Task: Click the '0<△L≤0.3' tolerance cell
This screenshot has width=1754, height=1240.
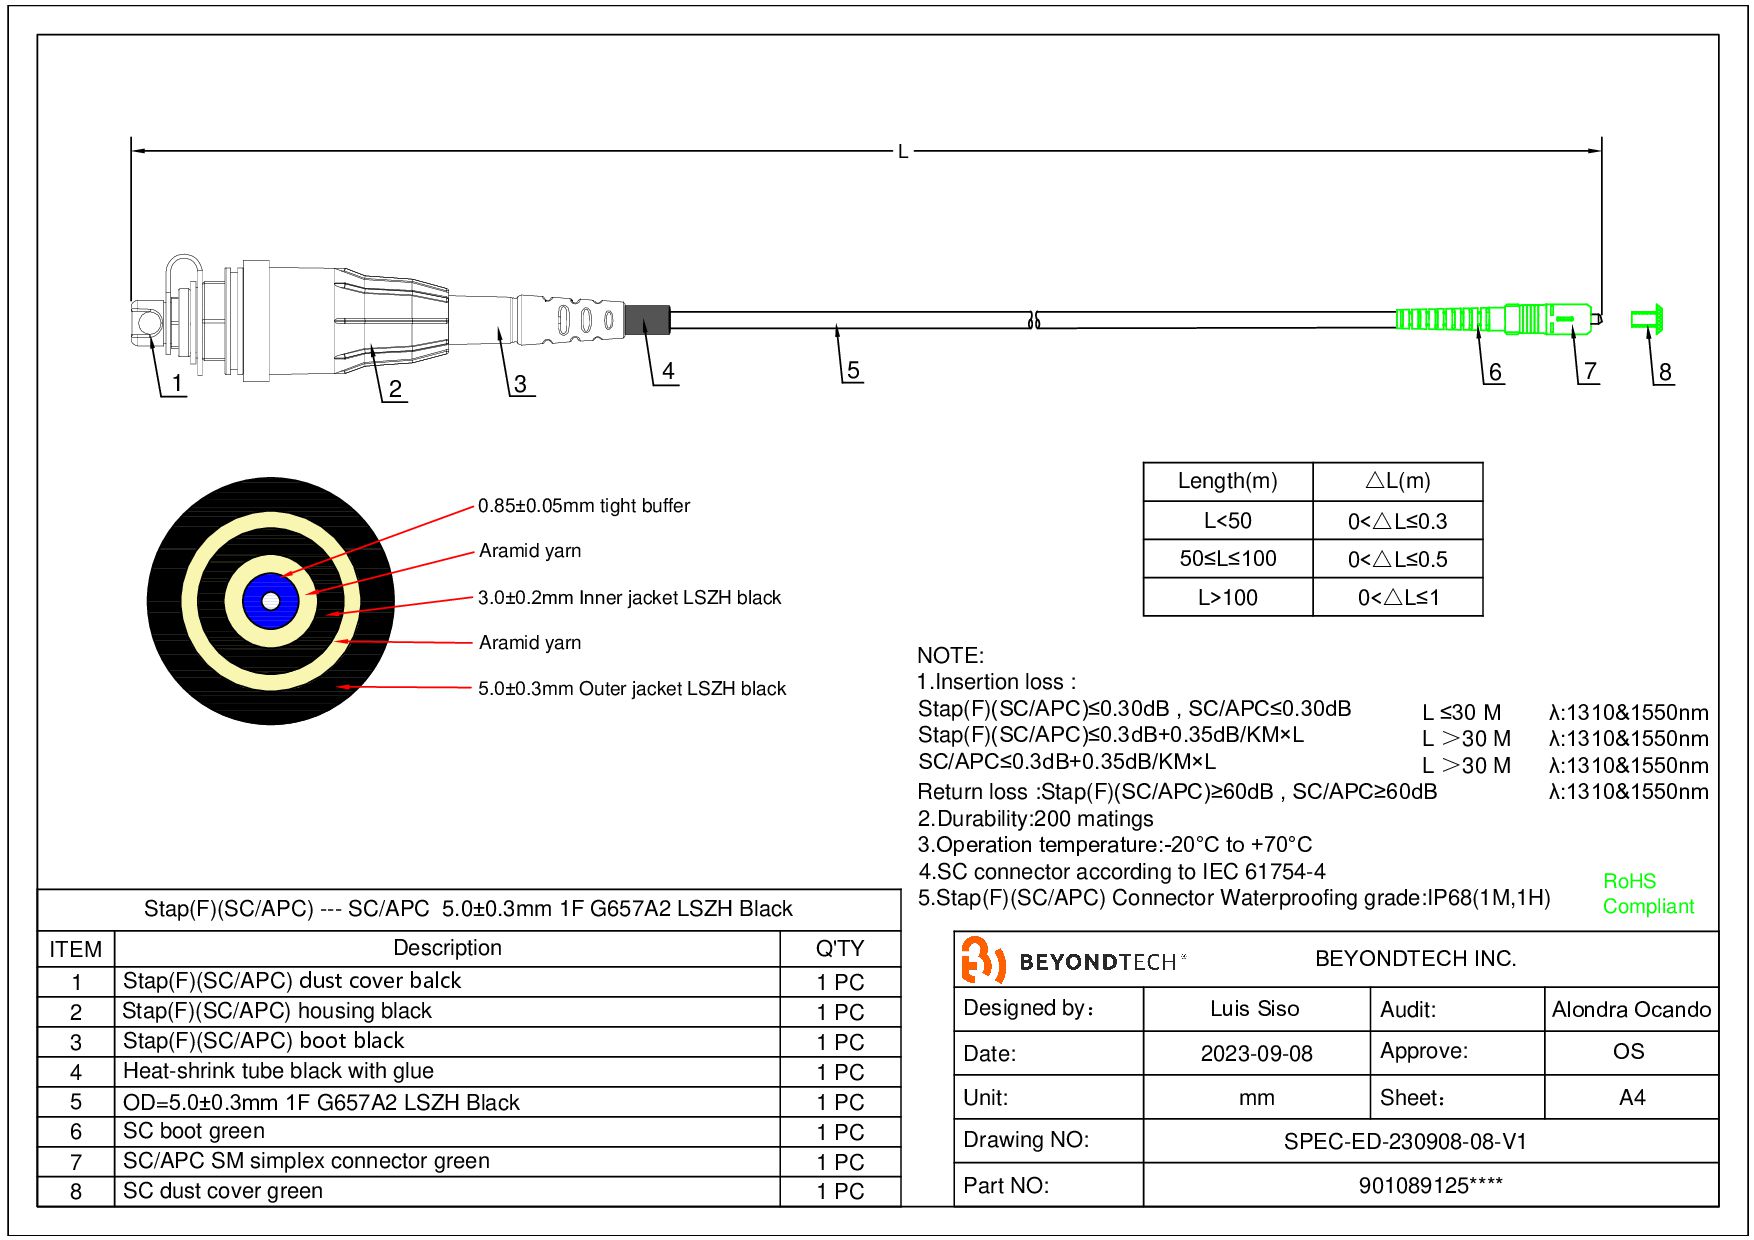Action: [1398, 521]
